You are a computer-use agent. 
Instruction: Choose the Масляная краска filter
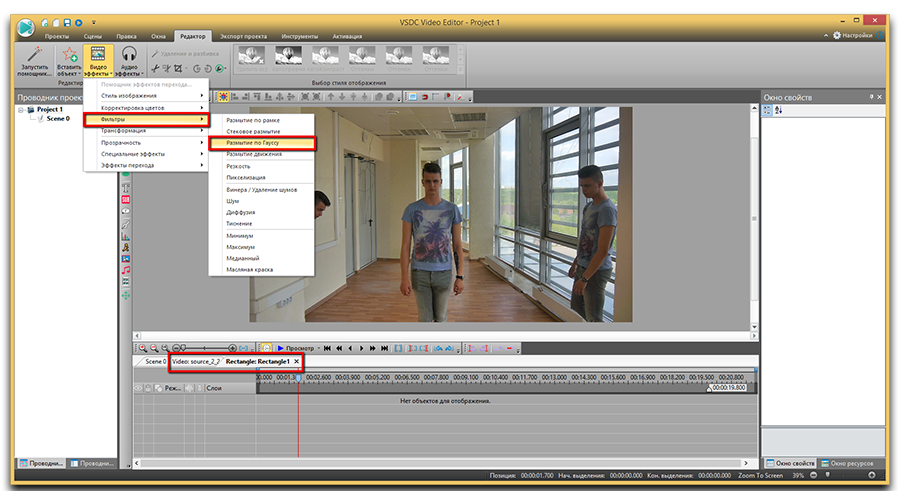click(x=262, y=269)
